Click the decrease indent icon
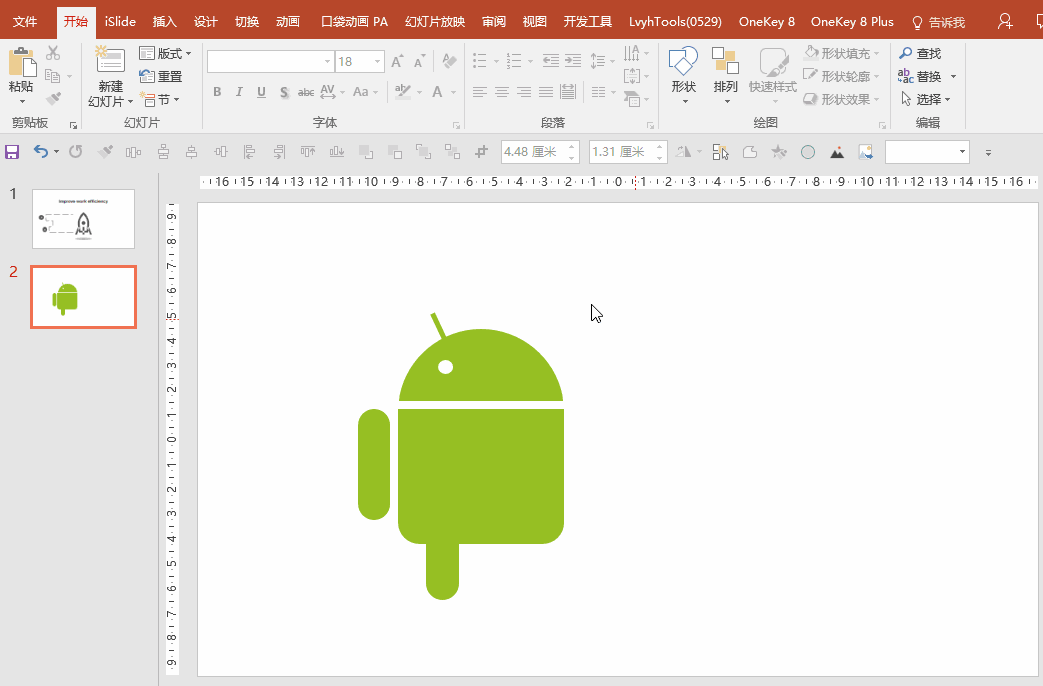The height and width of the screenshot is (686, 1043). [550, 61]
